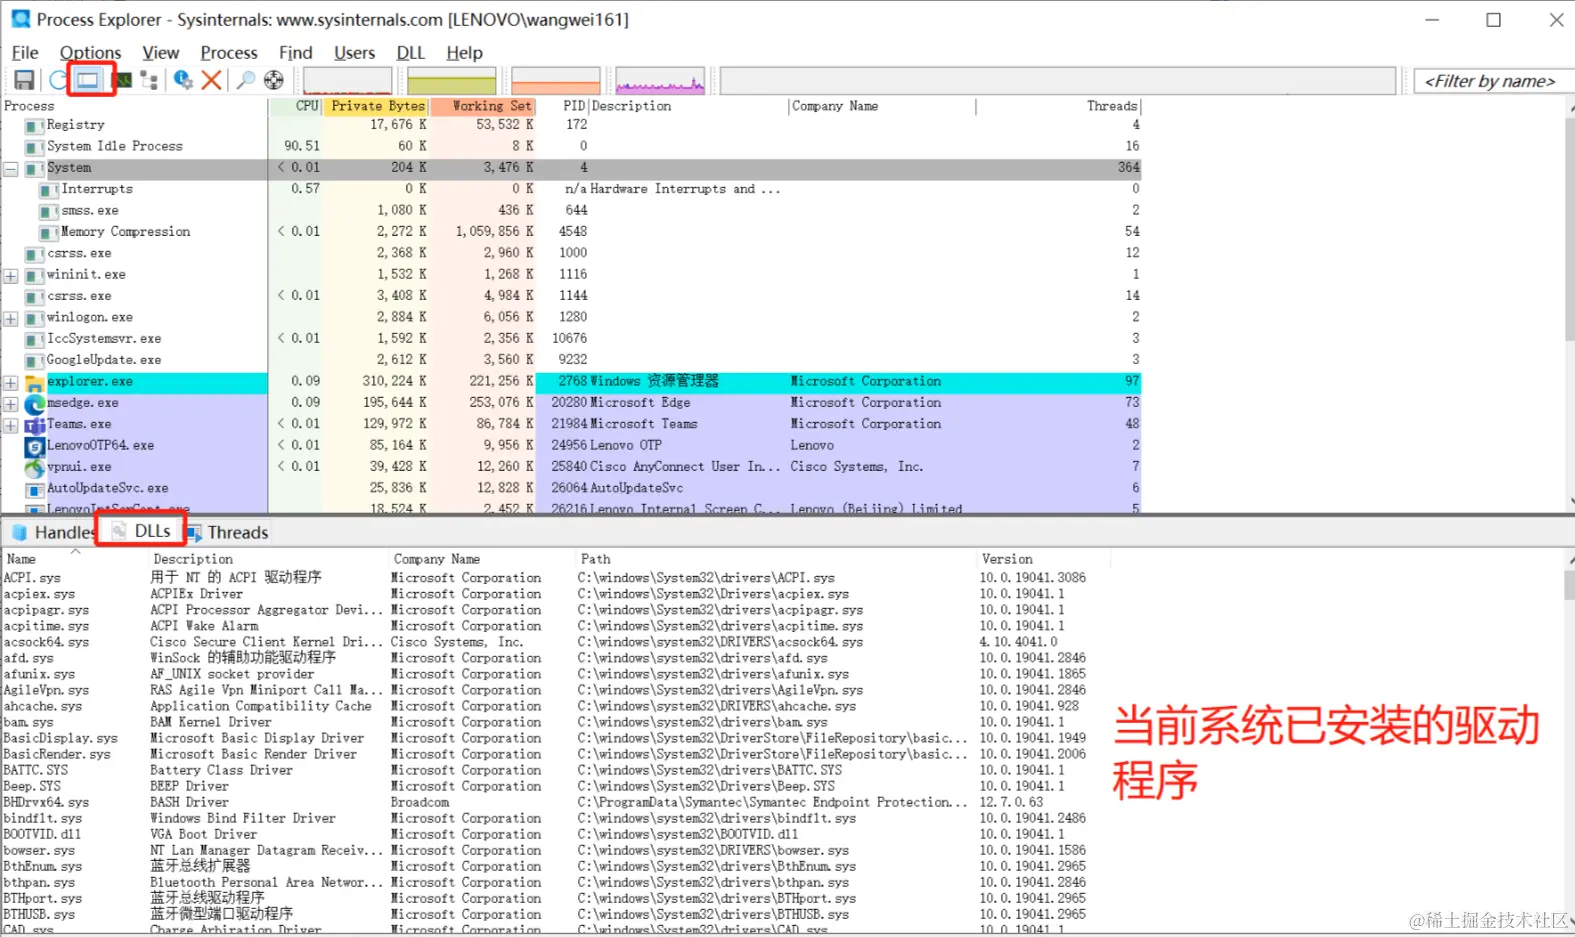Open the File menu

(x=25, y=53)
